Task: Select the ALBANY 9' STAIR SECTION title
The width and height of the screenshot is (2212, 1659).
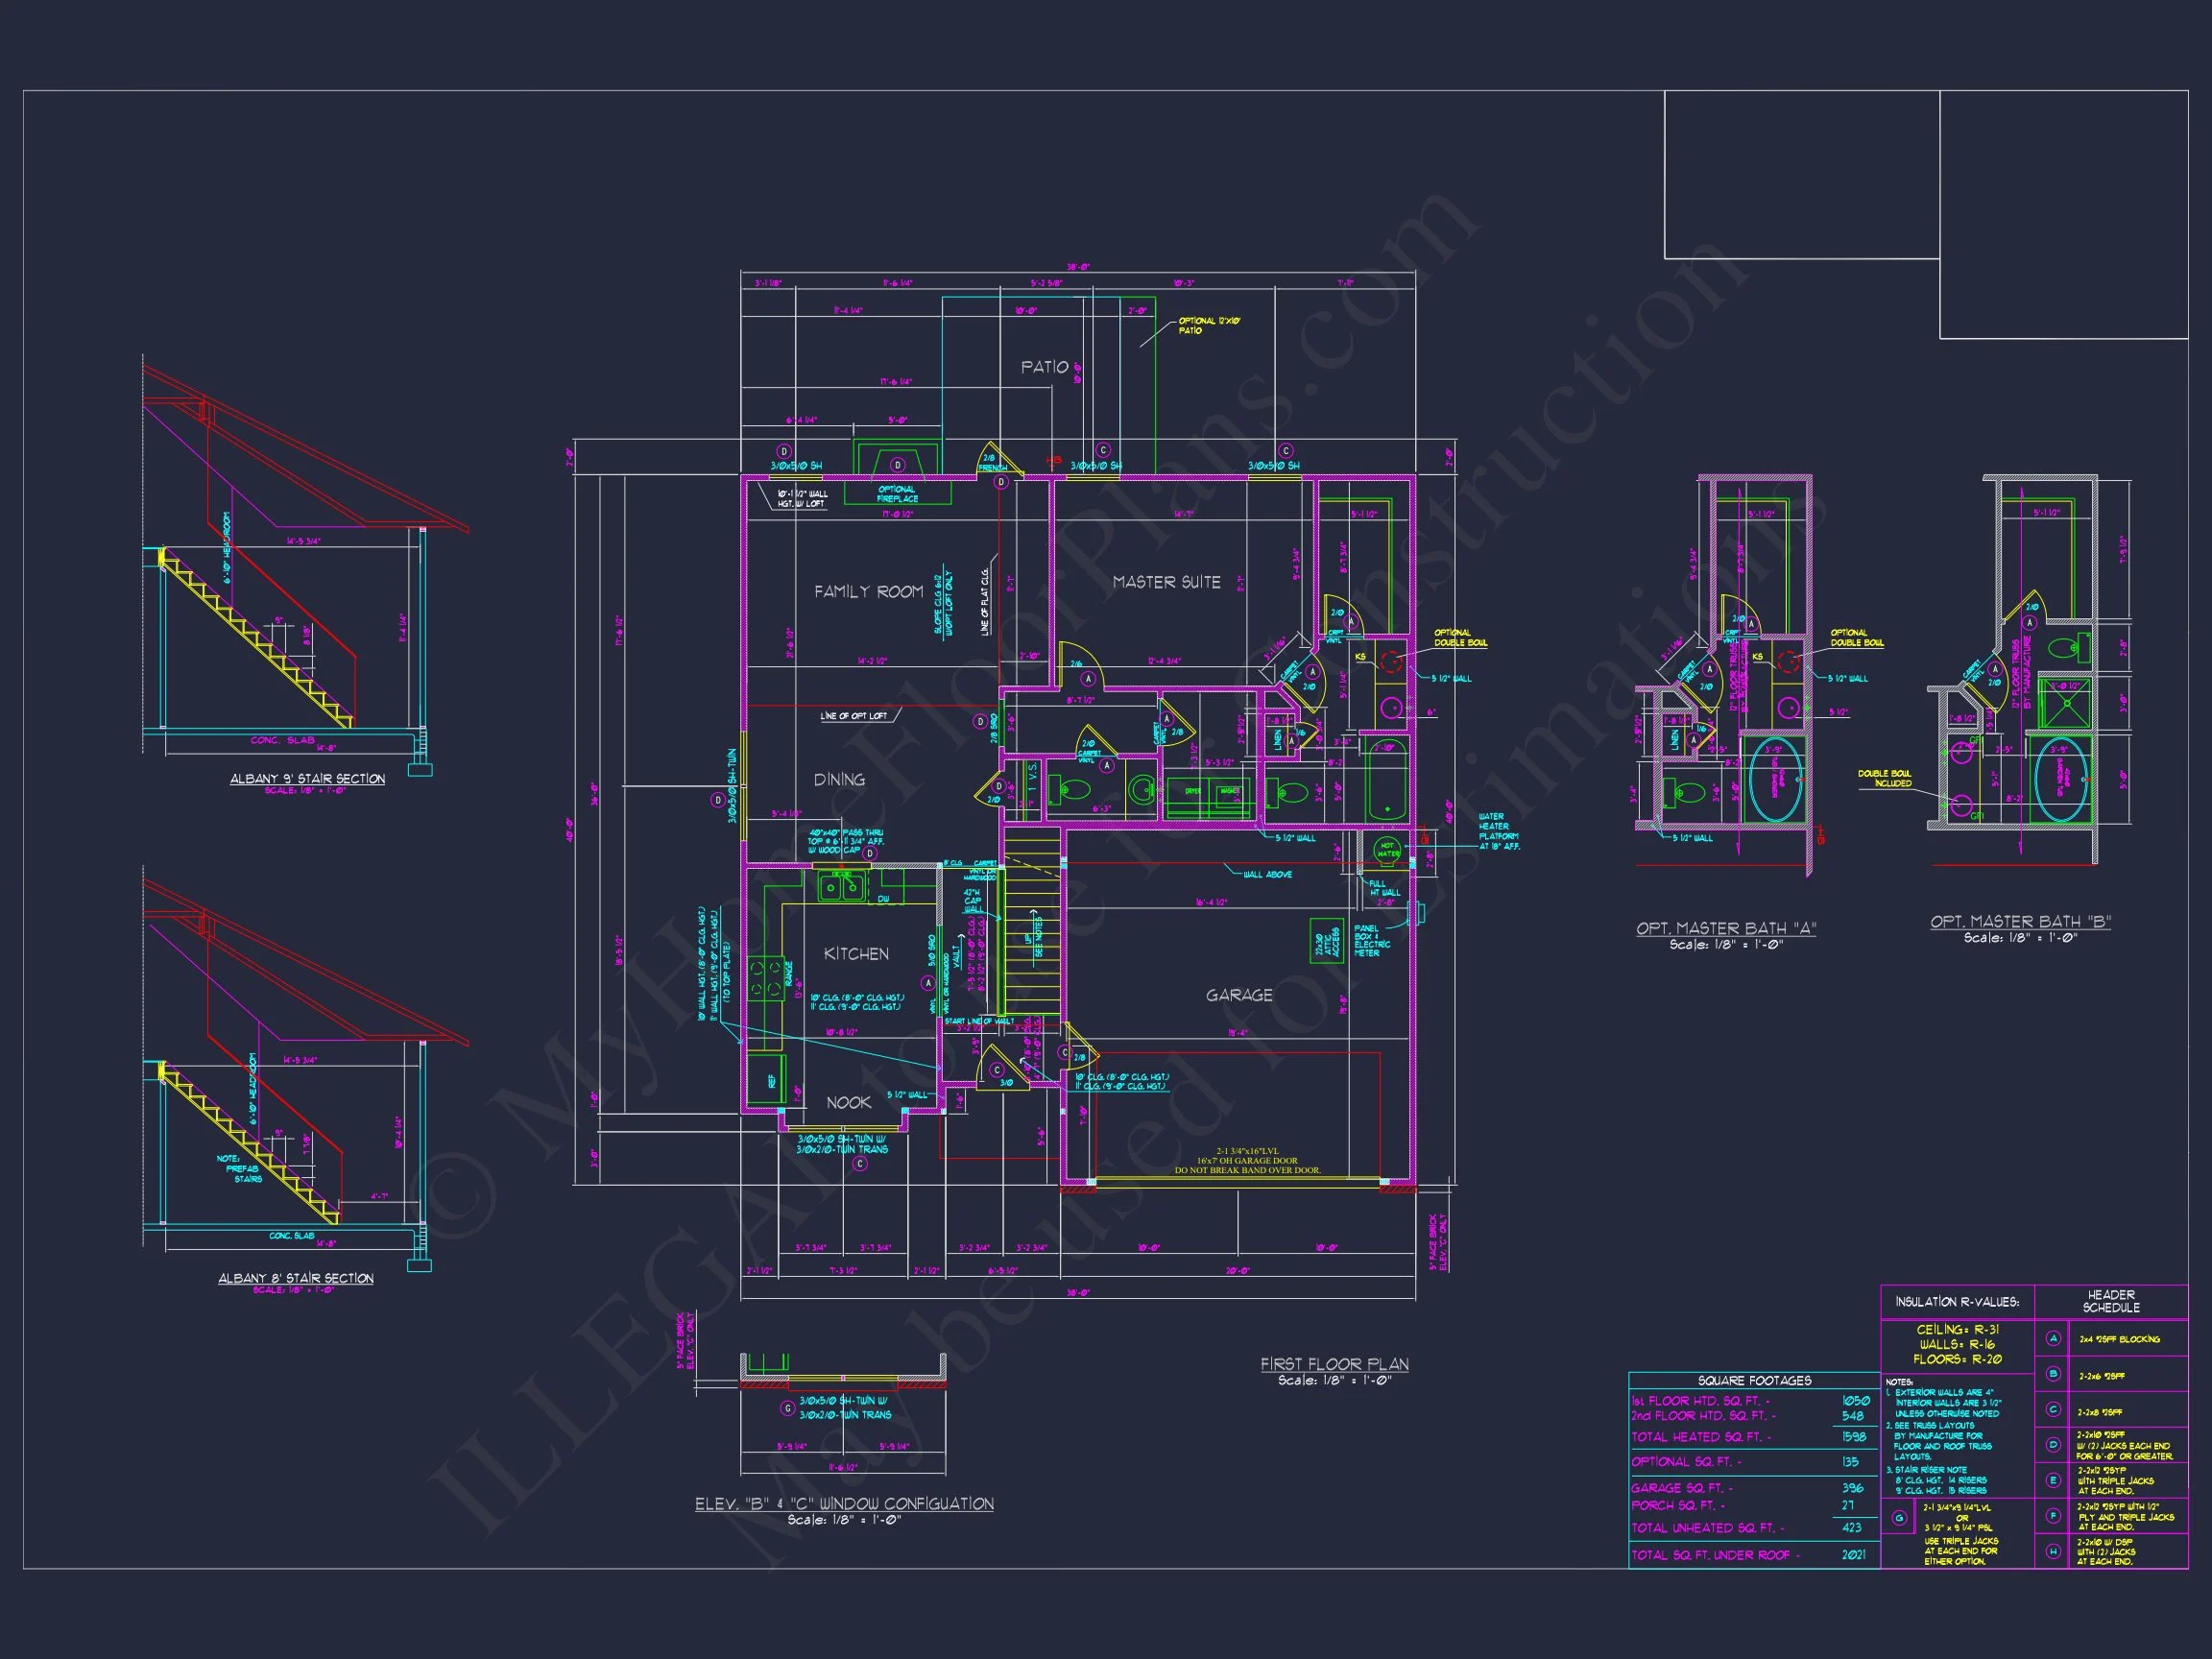Action: [307, 778]
